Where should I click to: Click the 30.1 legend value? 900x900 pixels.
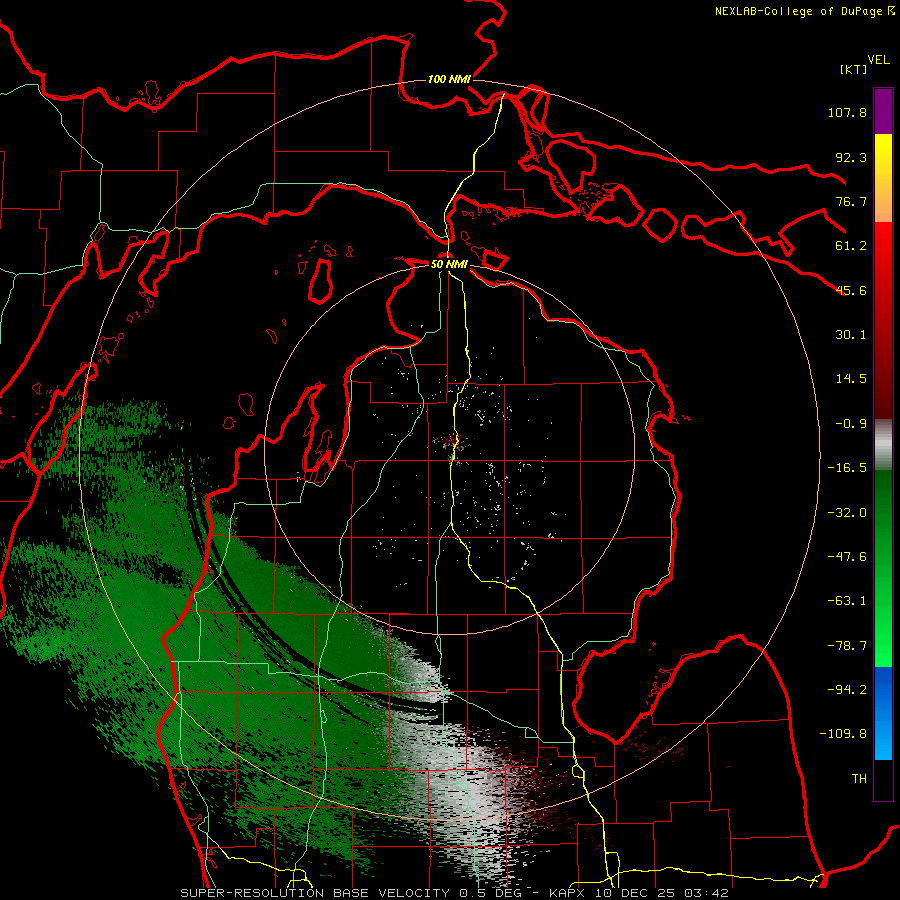tap(851, 335)
